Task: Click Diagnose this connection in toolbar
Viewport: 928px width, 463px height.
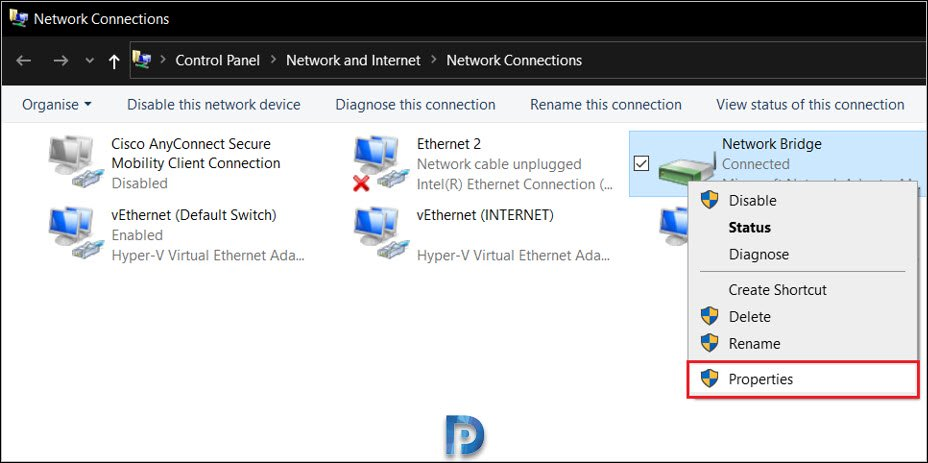Action: pos(415,105)
